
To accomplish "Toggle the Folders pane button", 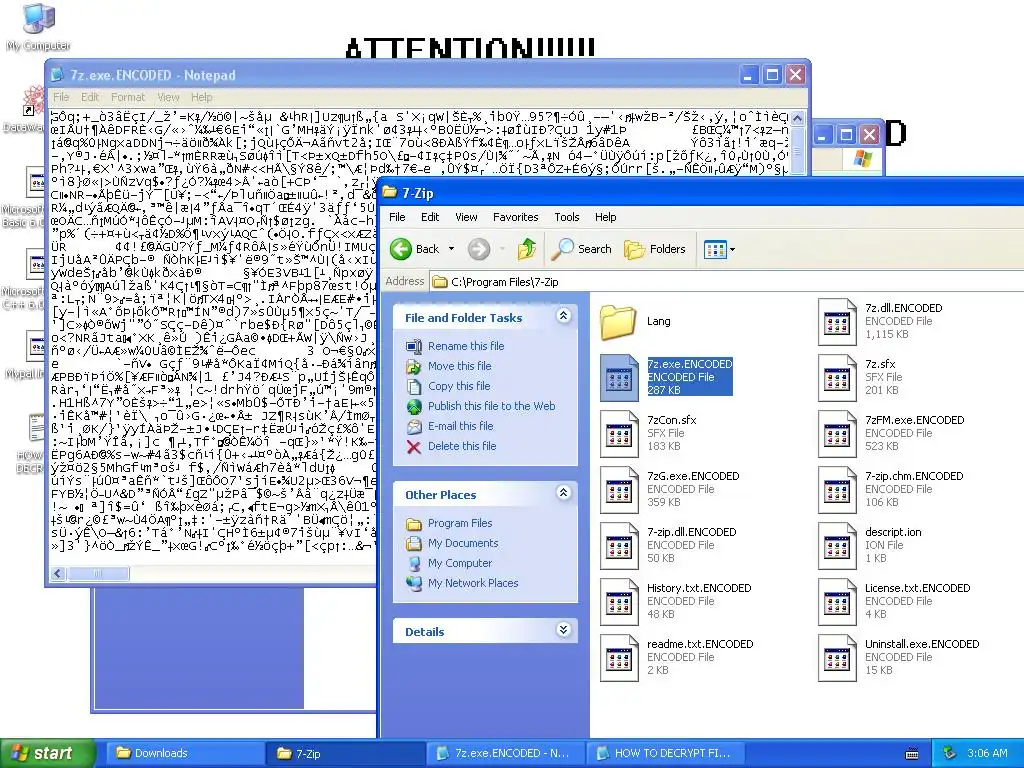I will (x=654, y=249).
